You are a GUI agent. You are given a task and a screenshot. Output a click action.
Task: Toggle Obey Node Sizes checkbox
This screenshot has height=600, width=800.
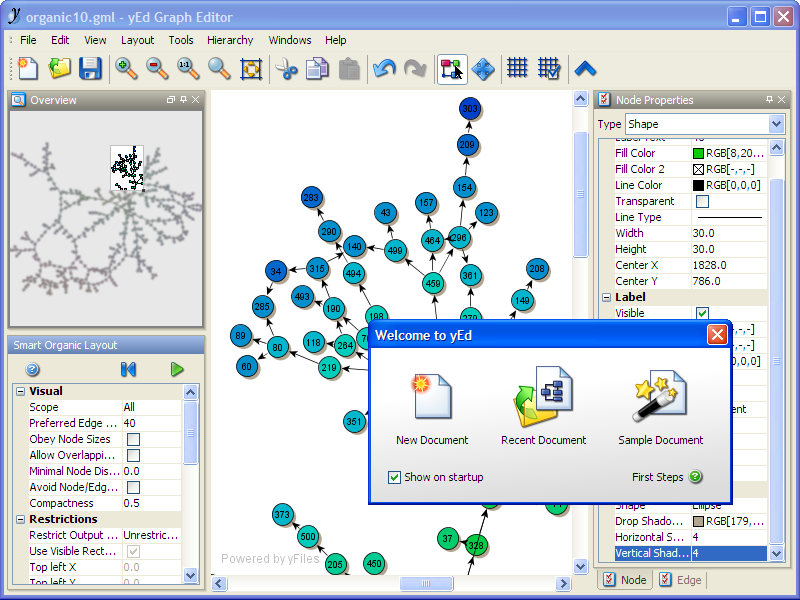coord(133,439)
